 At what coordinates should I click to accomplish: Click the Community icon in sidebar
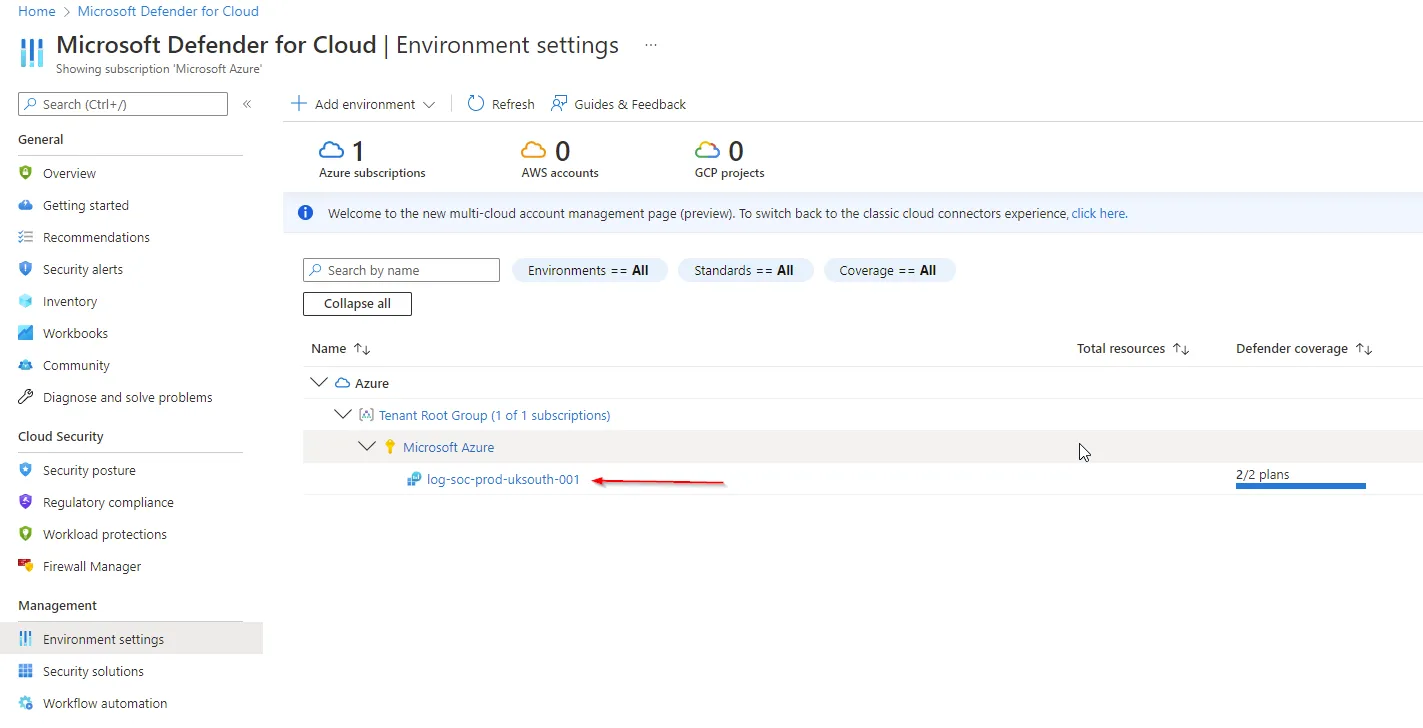coord(26,365)
